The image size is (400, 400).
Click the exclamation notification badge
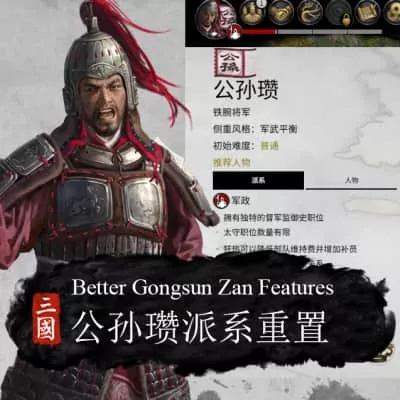click(x=261, y=4)
